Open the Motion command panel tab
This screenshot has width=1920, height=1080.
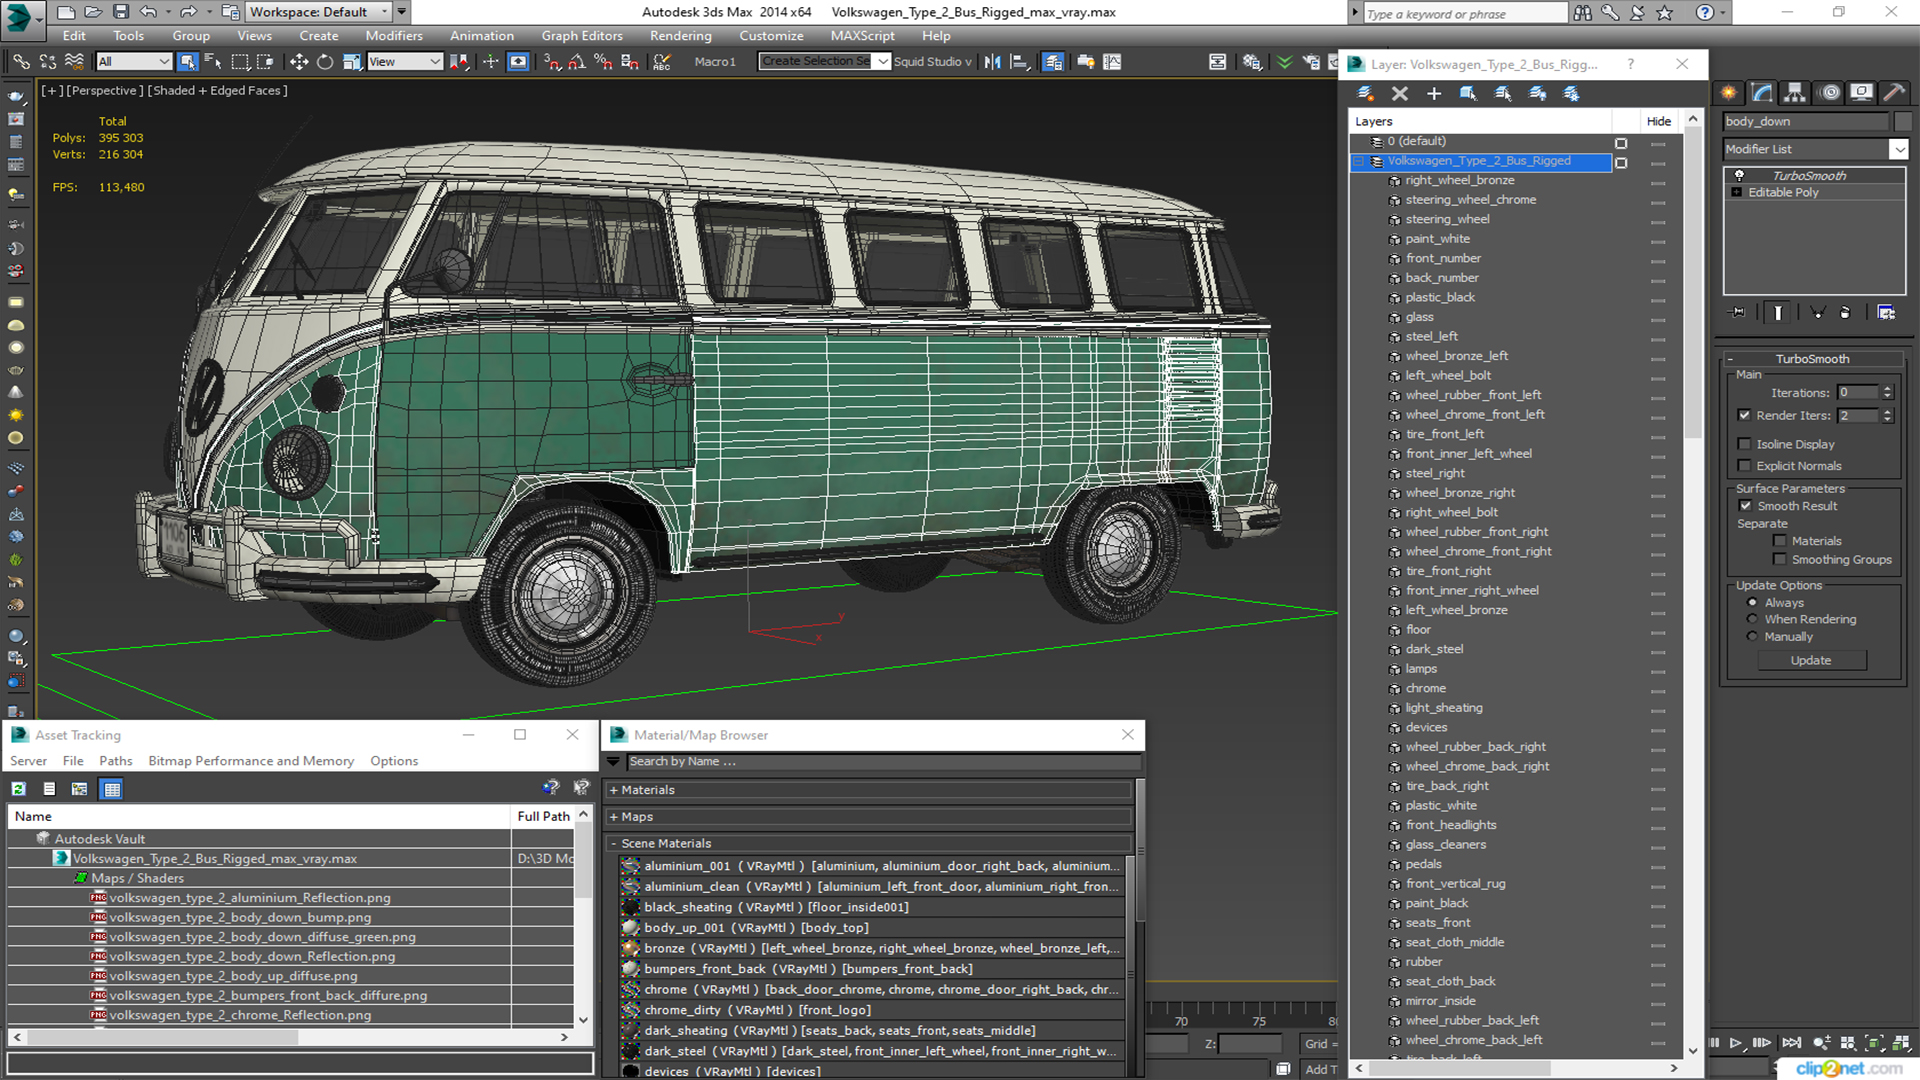point(1830,92)
